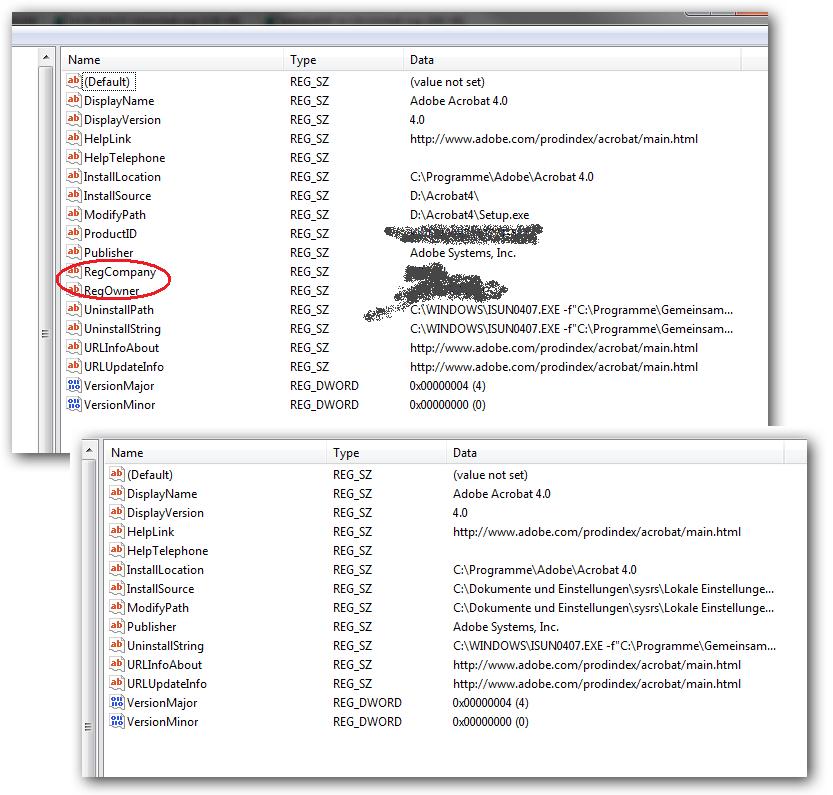The height and width of the screenshot is (795, 833).
Task: Click the string icon beside ProductID in upper list
Action: (73, 233)
